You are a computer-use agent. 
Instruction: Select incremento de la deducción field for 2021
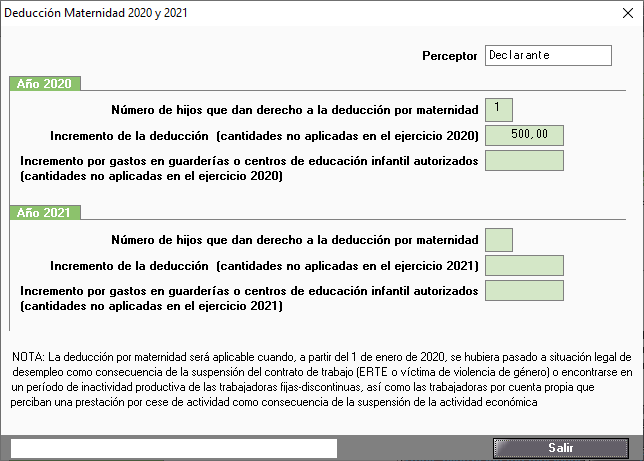click(524, 266)
